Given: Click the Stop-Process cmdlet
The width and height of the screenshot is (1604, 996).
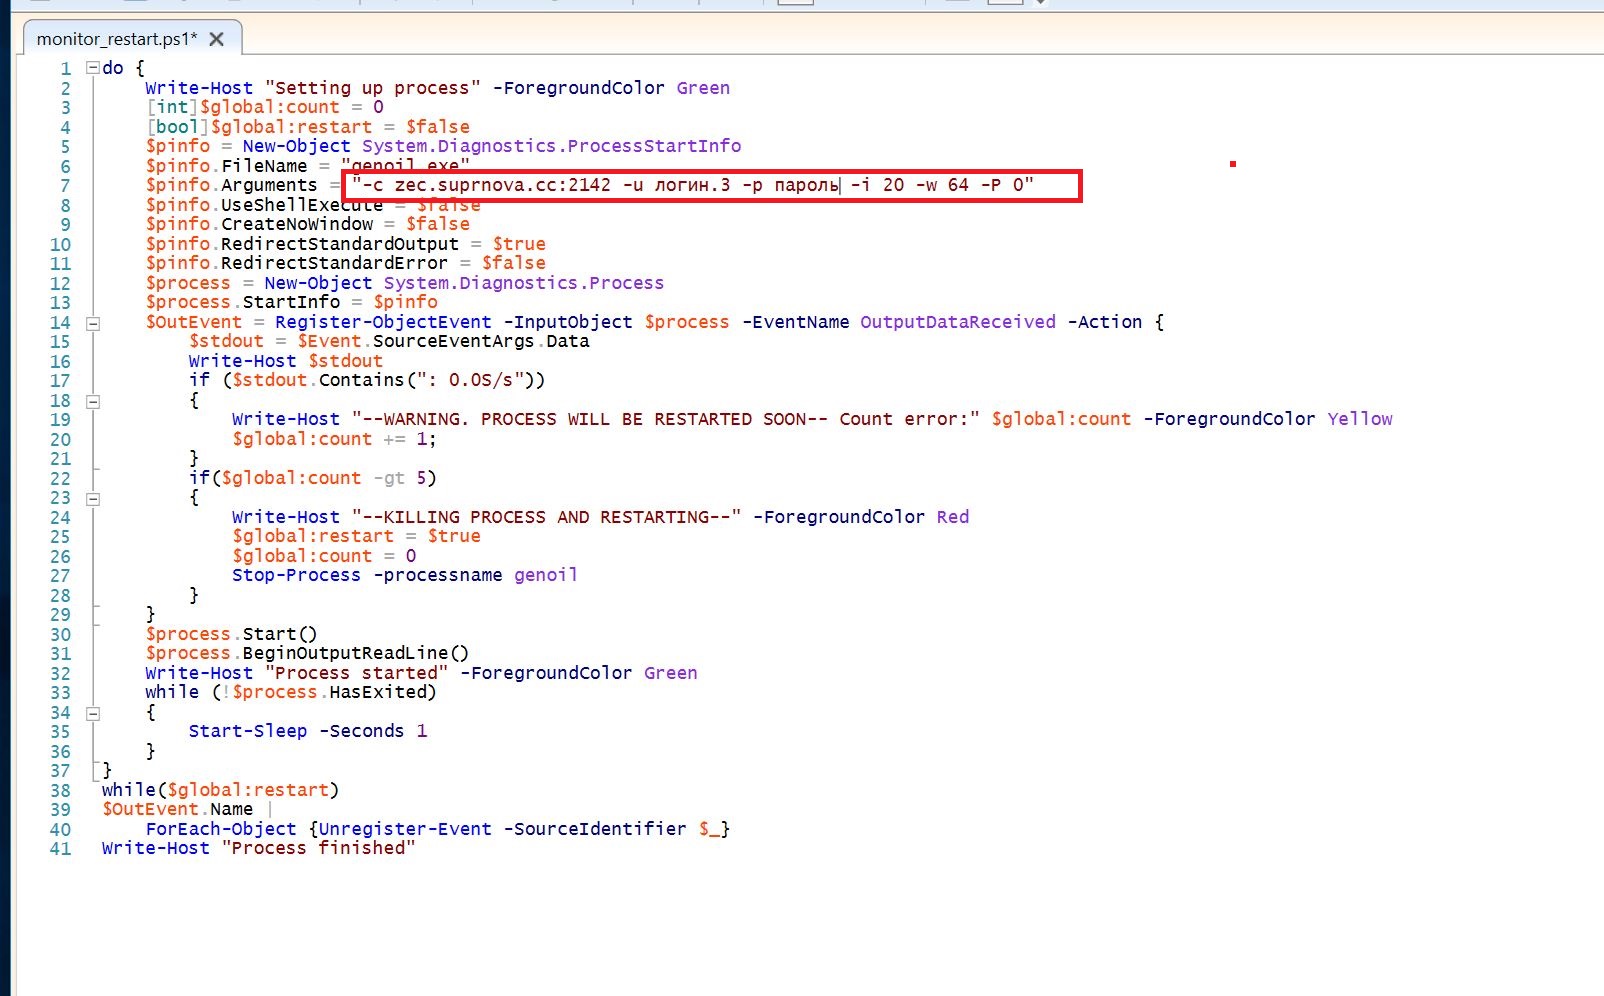Looking at the screenshot, I should (x=296, y=575).
